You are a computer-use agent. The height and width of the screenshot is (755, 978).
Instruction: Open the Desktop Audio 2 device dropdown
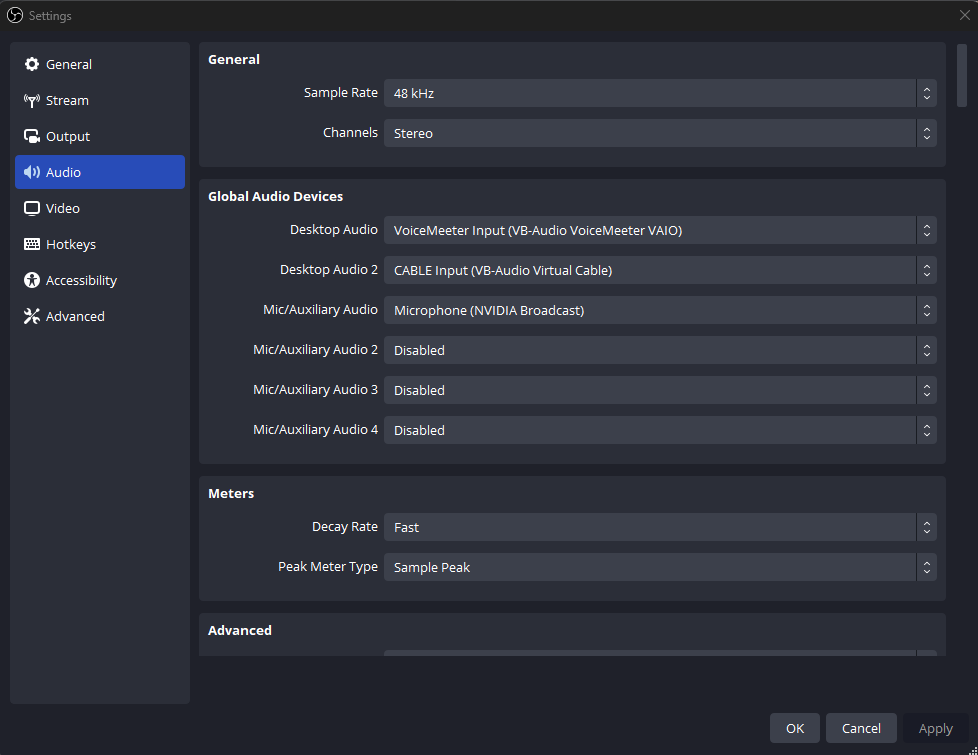click(660, 270)
